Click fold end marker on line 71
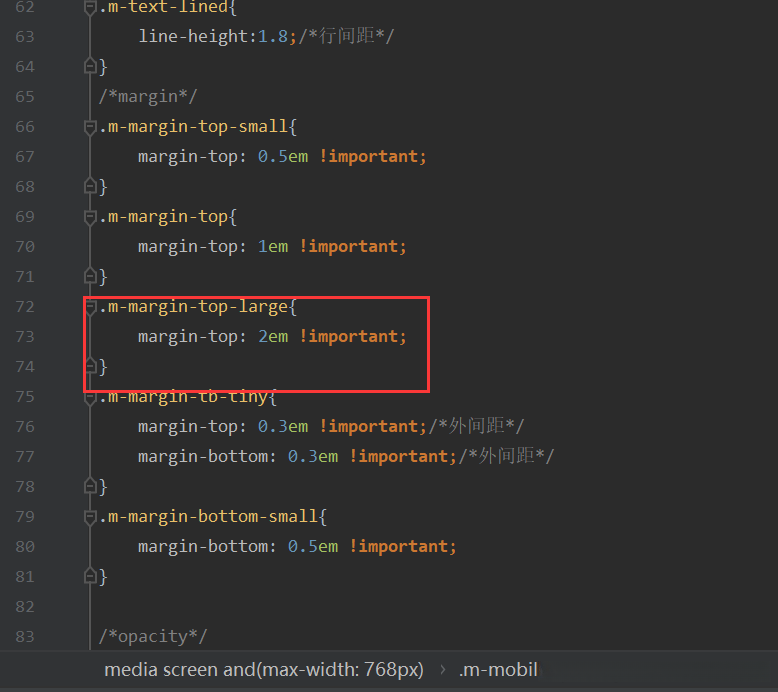 (90, 276)
